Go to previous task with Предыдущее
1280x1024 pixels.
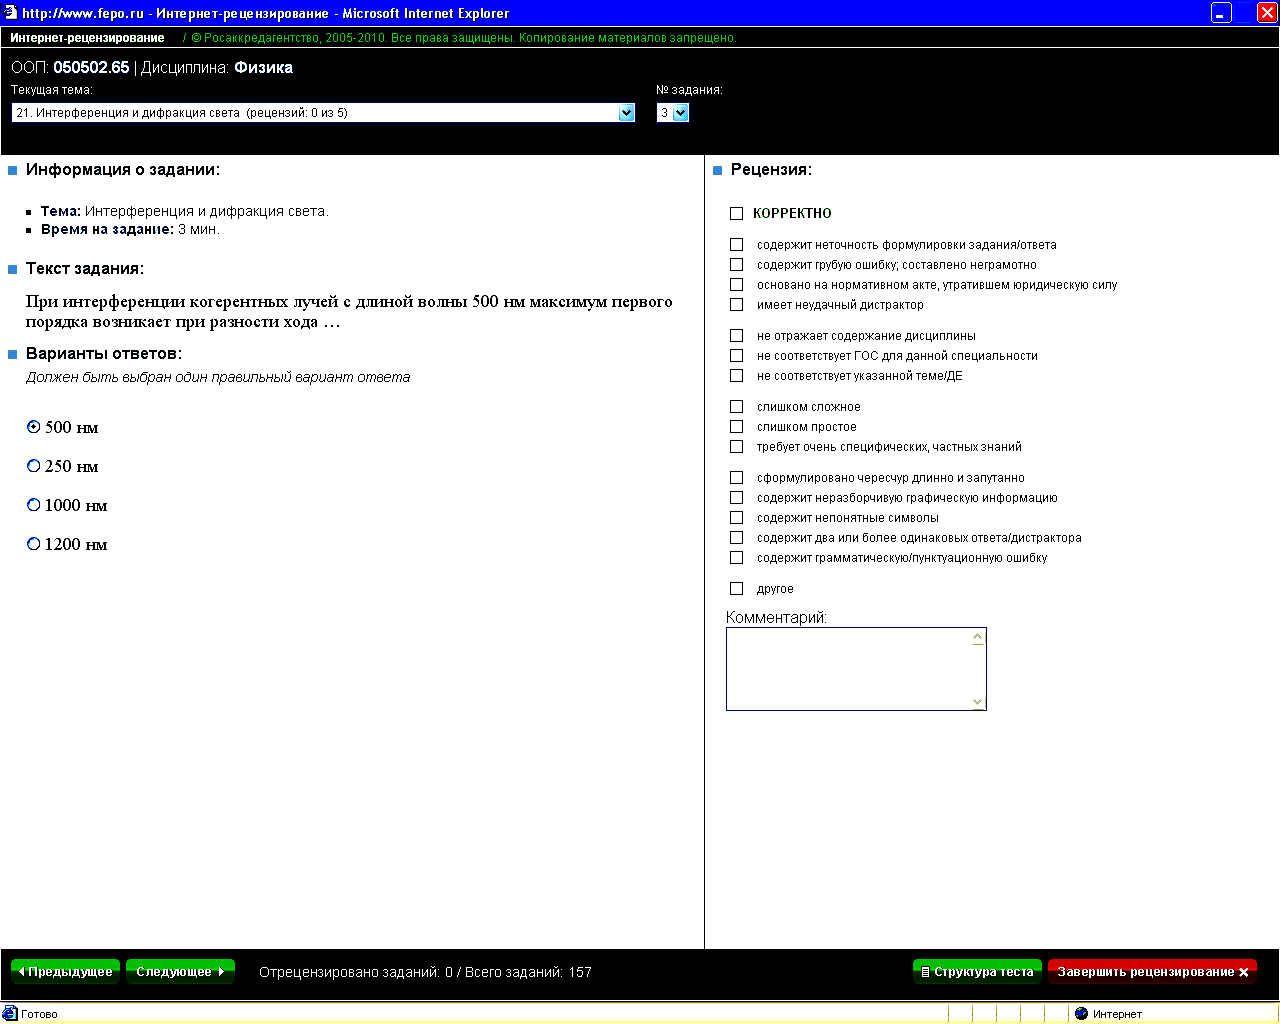[x=65, y=971]
